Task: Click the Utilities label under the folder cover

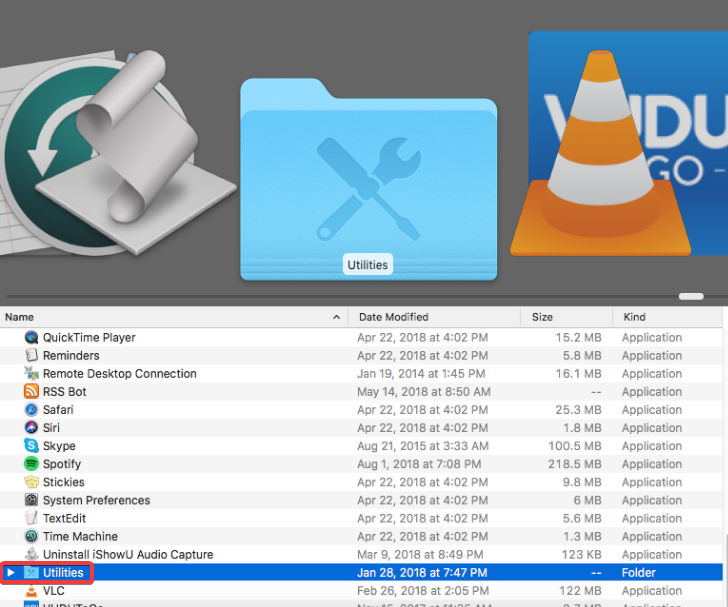Action: [368, 265]
